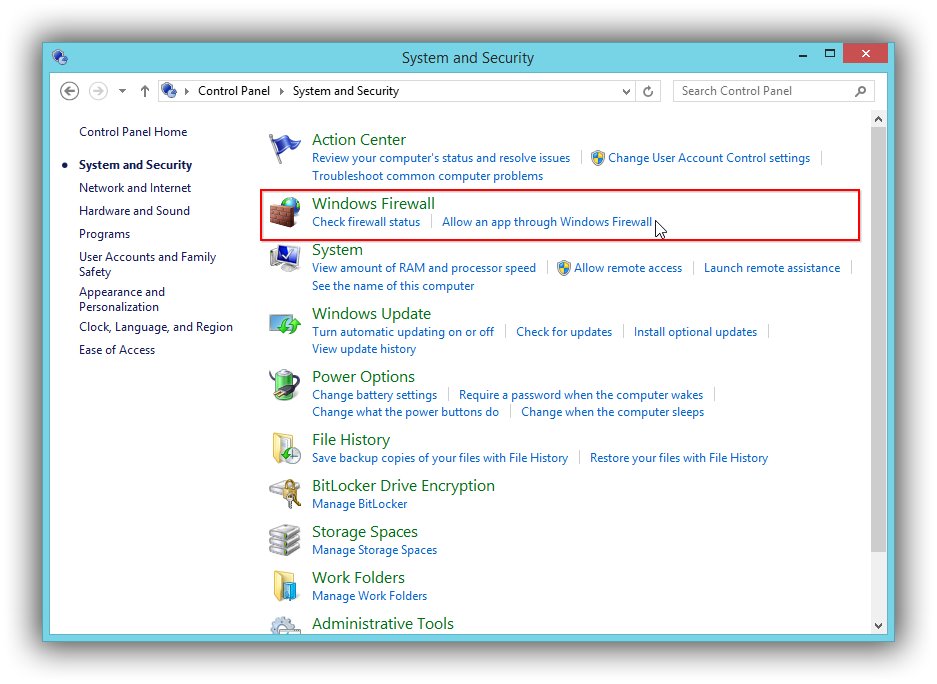
Task: Click the Power Options battery icon
Action: (x=284, y=385)
